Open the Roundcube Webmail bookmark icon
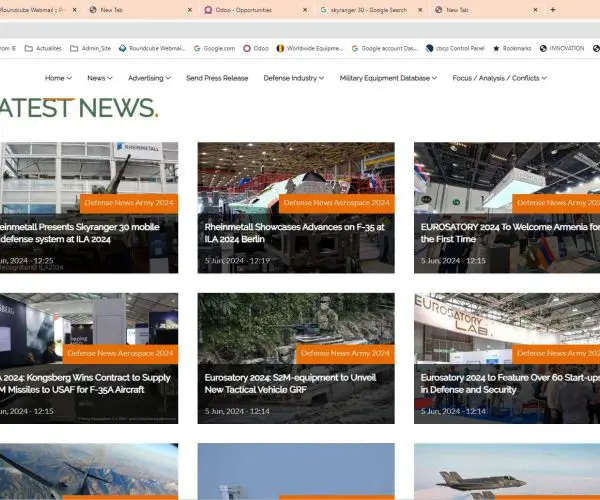This screenshot has width=600, height=500. pyautogui.click(x=123, y=47)
